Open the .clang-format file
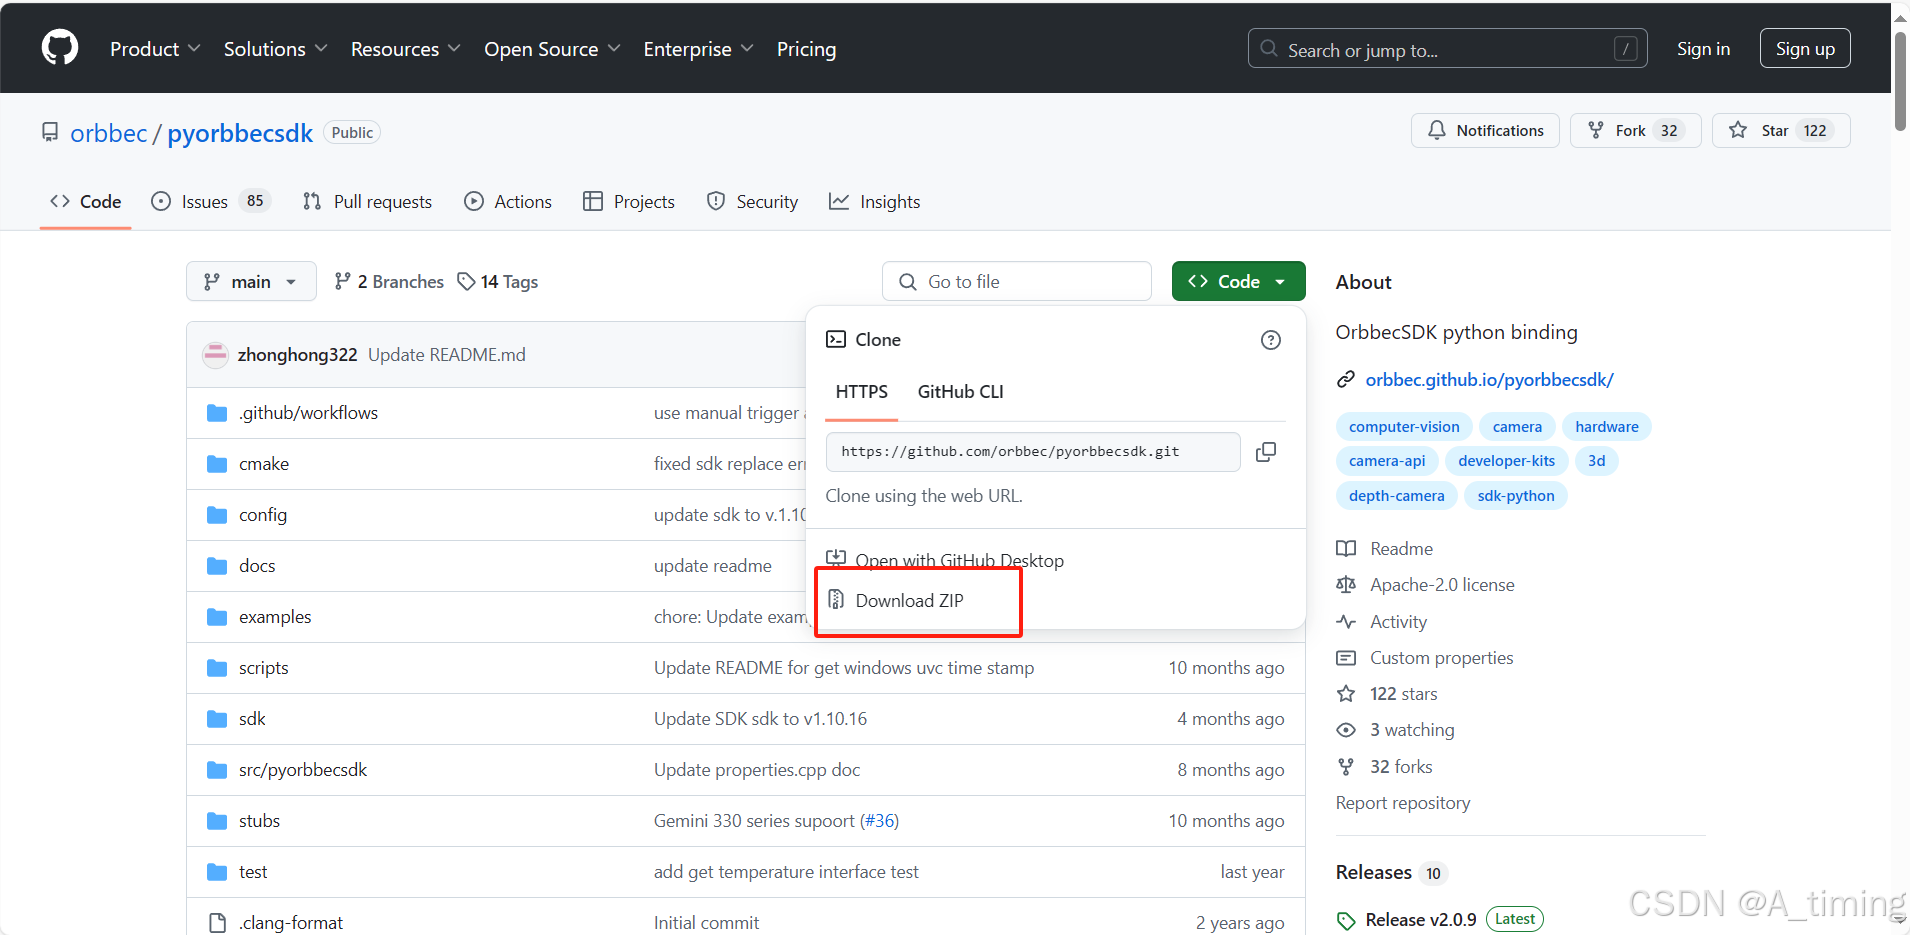This screenshot has height=935, width=1910. (x=291, y=923)
